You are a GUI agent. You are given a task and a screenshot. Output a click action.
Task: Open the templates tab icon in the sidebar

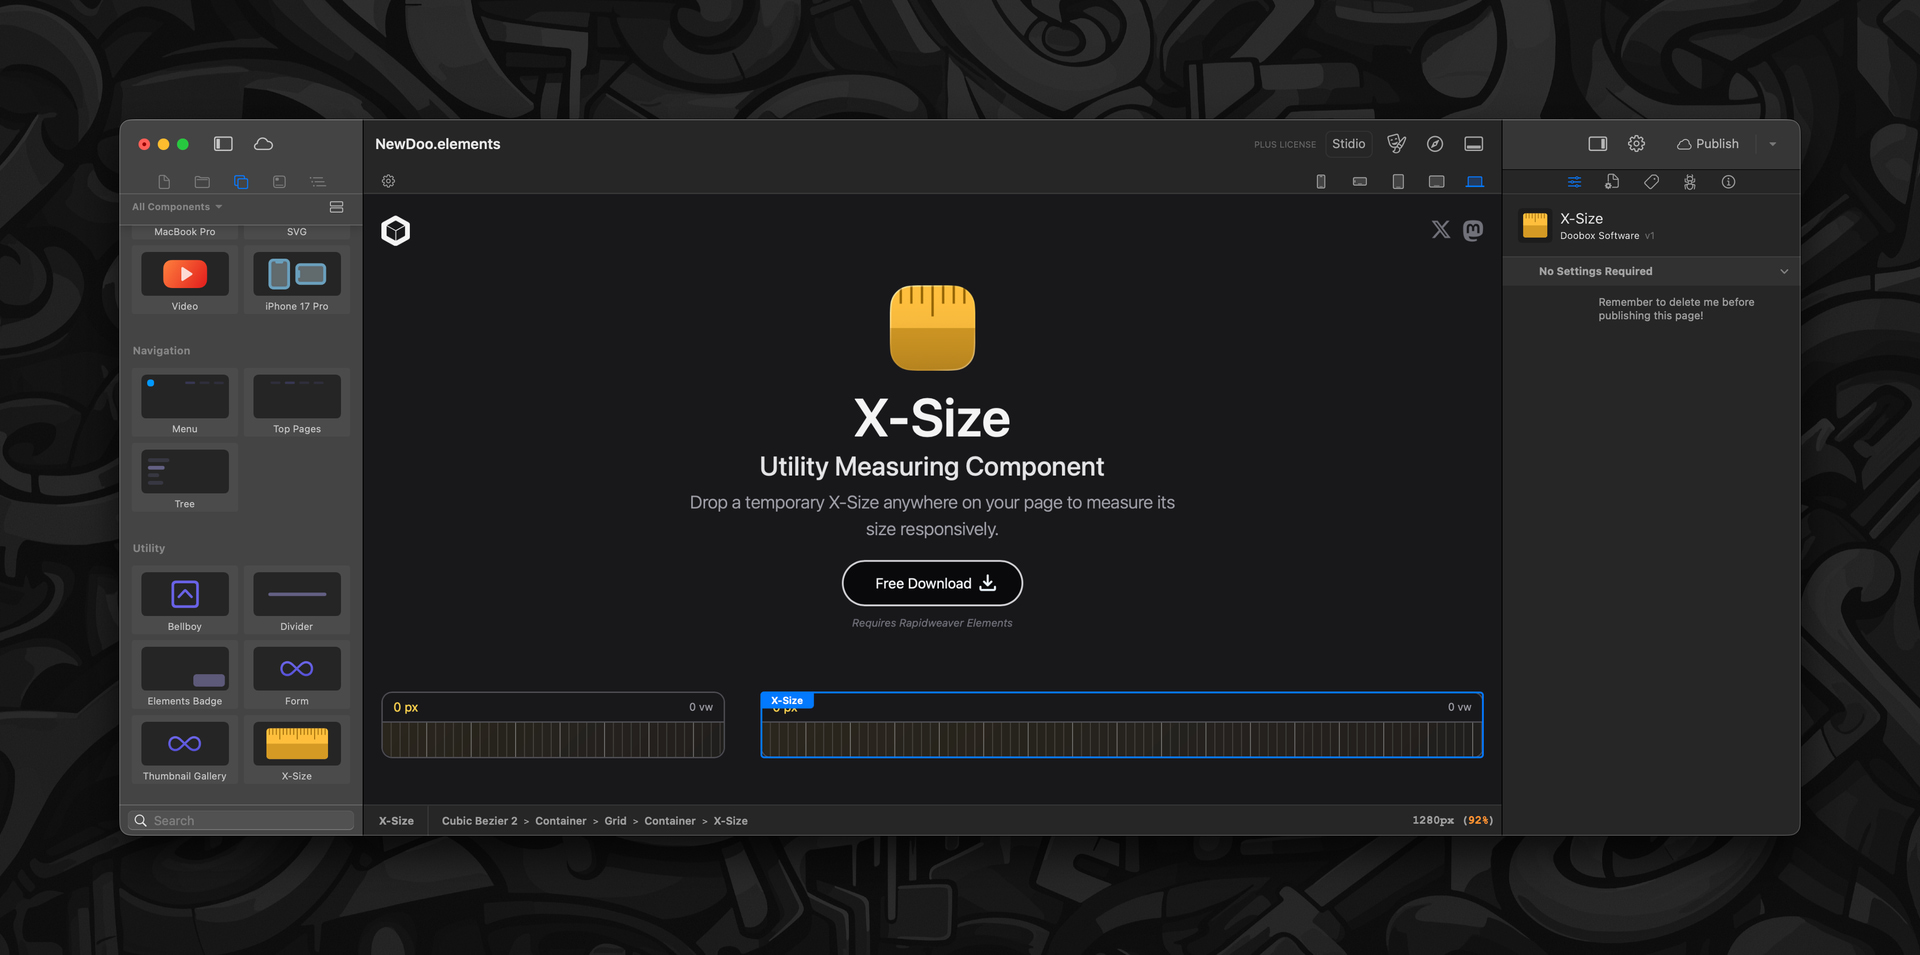pos(279,182)
